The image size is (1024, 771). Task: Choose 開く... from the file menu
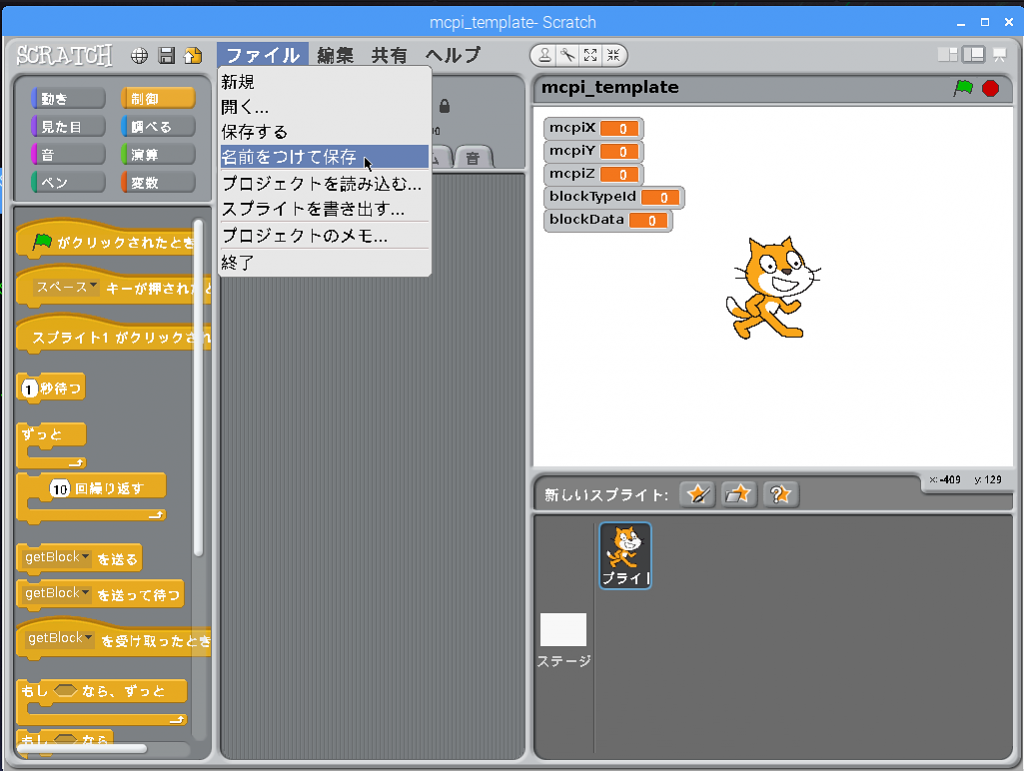[x=325, y=107]
